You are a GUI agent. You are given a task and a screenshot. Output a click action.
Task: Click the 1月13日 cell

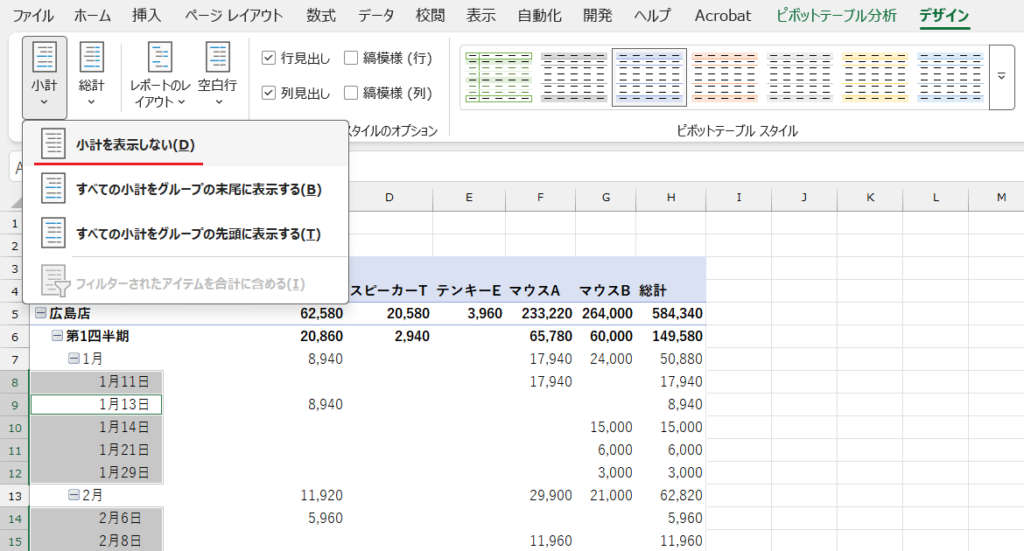click(97, 405)
